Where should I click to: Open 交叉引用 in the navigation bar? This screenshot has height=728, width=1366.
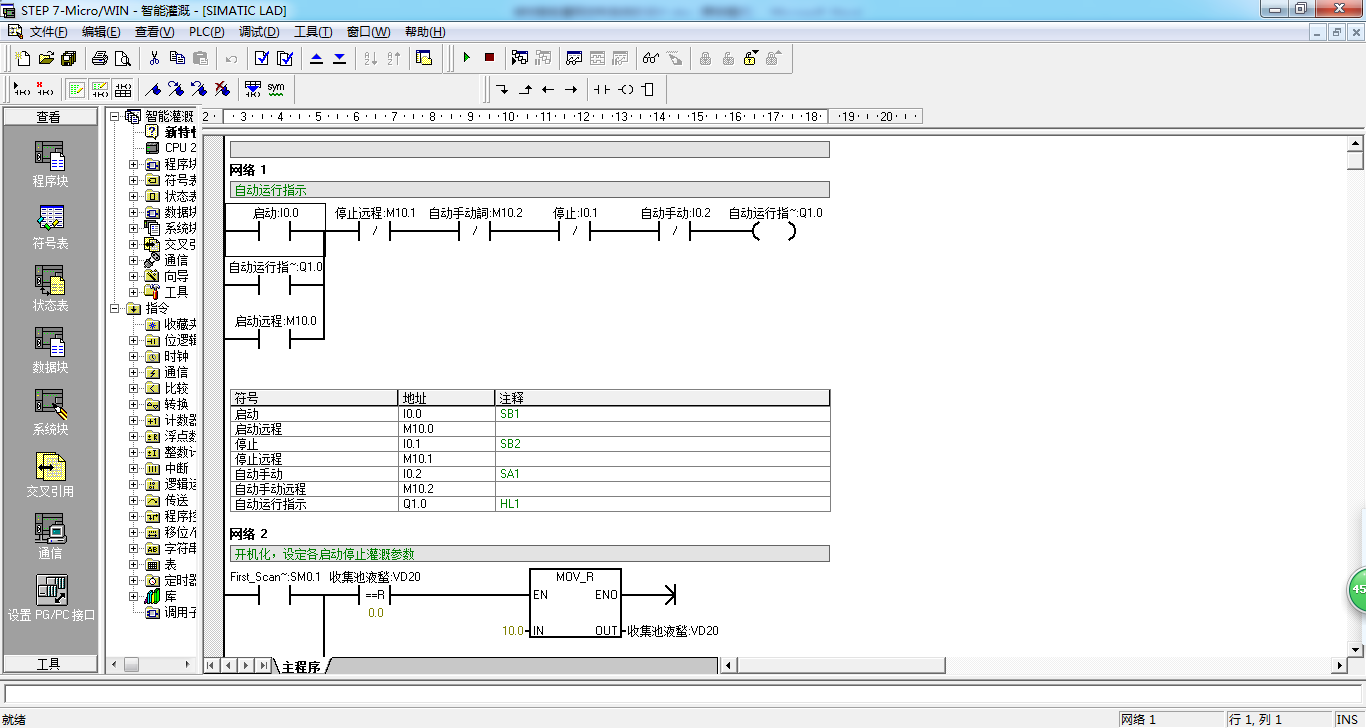click(x=50, y=475)
